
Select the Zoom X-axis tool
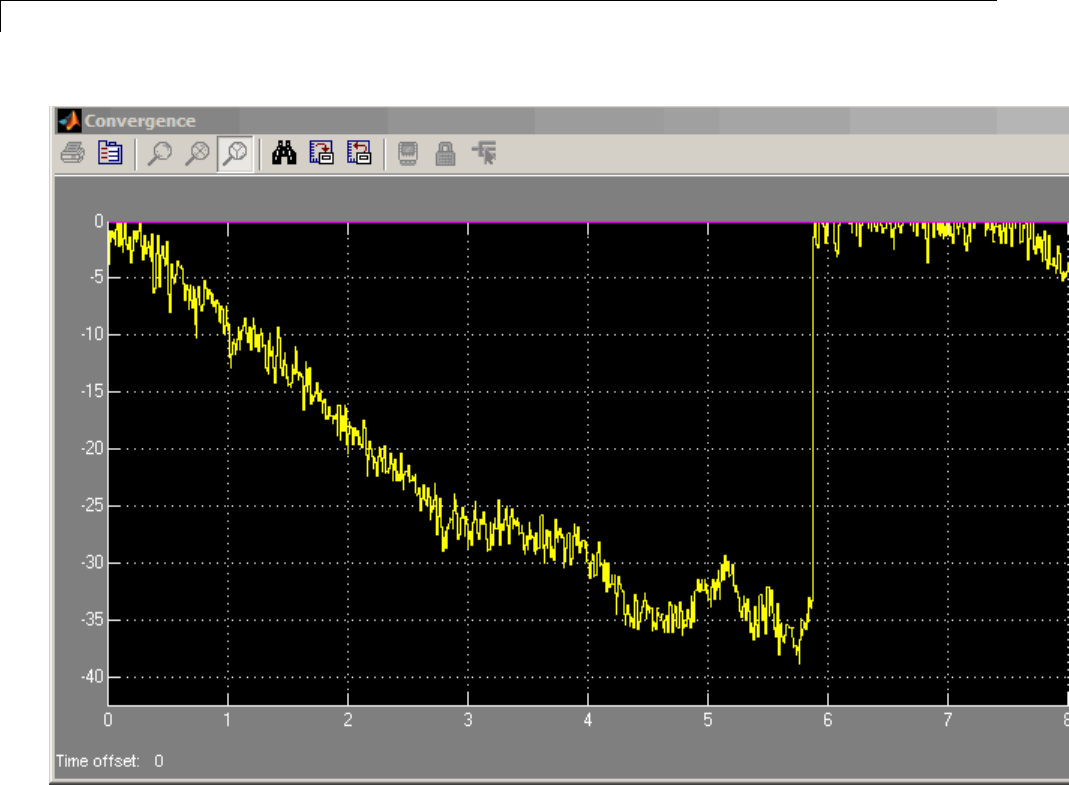(198, 153)
